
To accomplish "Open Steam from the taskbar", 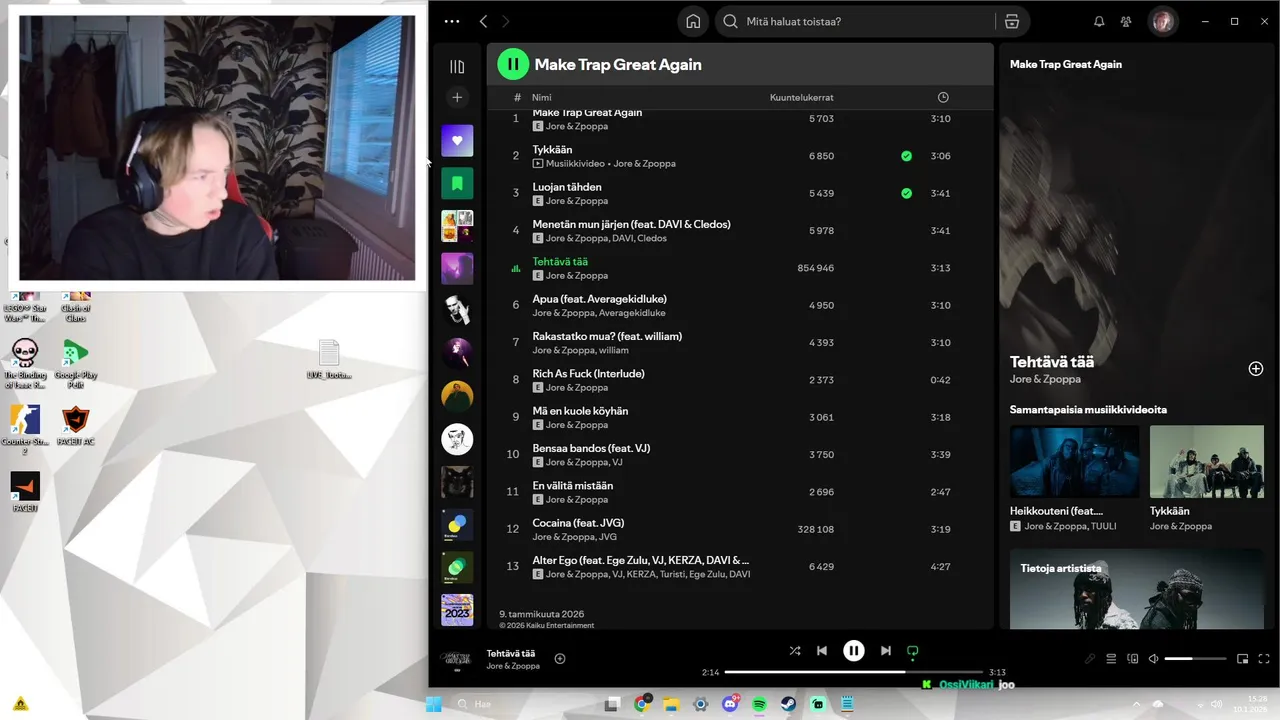I will point(789,704).
